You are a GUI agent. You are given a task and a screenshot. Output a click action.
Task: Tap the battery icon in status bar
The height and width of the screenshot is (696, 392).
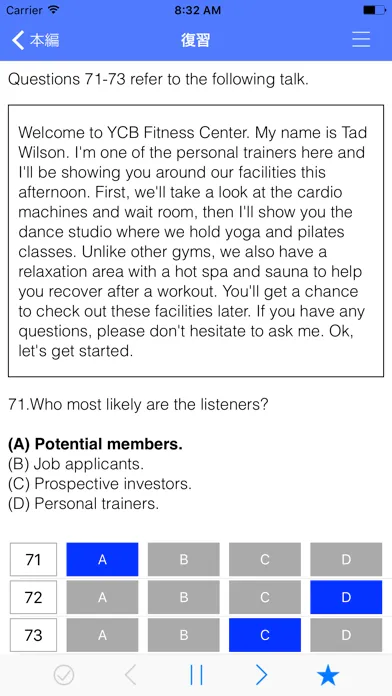click(x=374, y=10)
